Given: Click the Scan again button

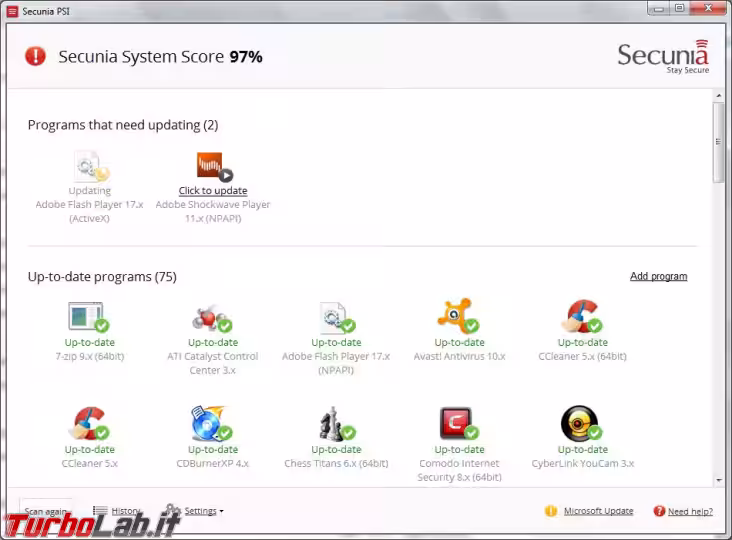Looking at the screenshot, I should pos(46,511).
